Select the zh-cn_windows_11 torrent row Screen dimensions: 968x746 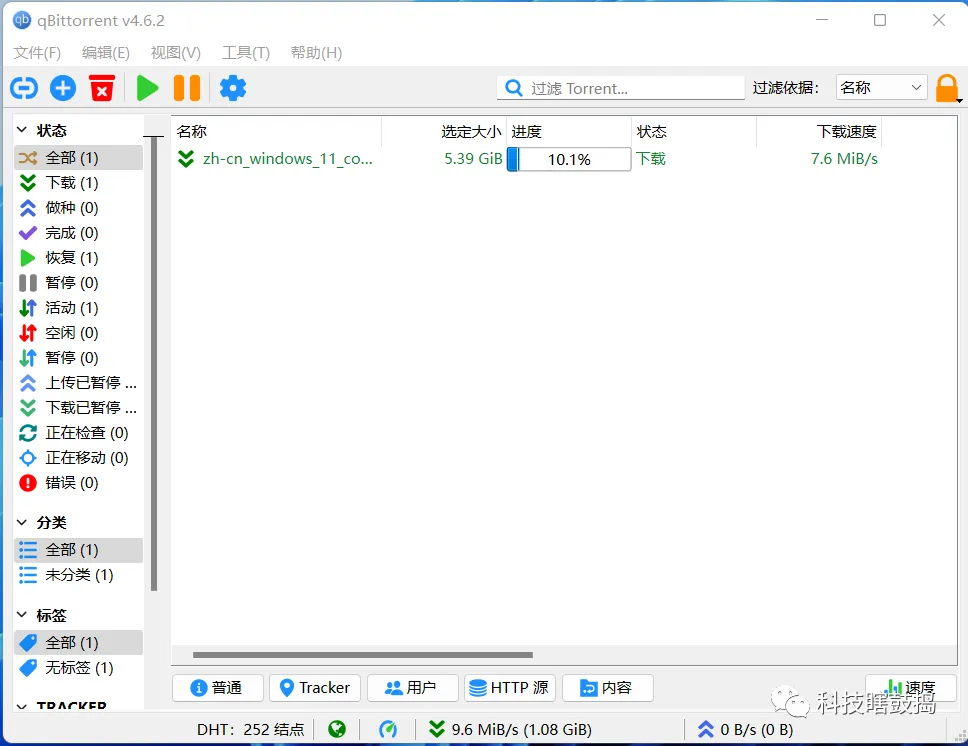[x=527, y=159]
